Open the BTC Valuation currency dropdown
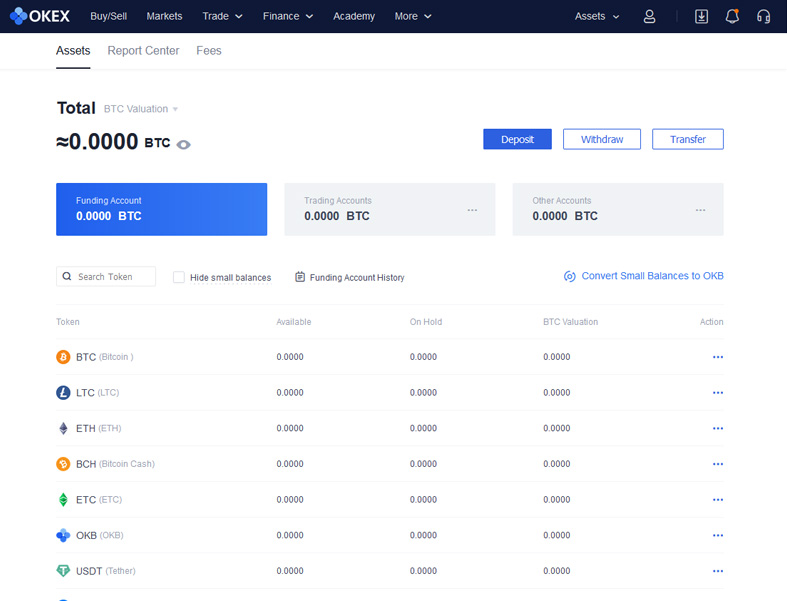 (141, 109)
